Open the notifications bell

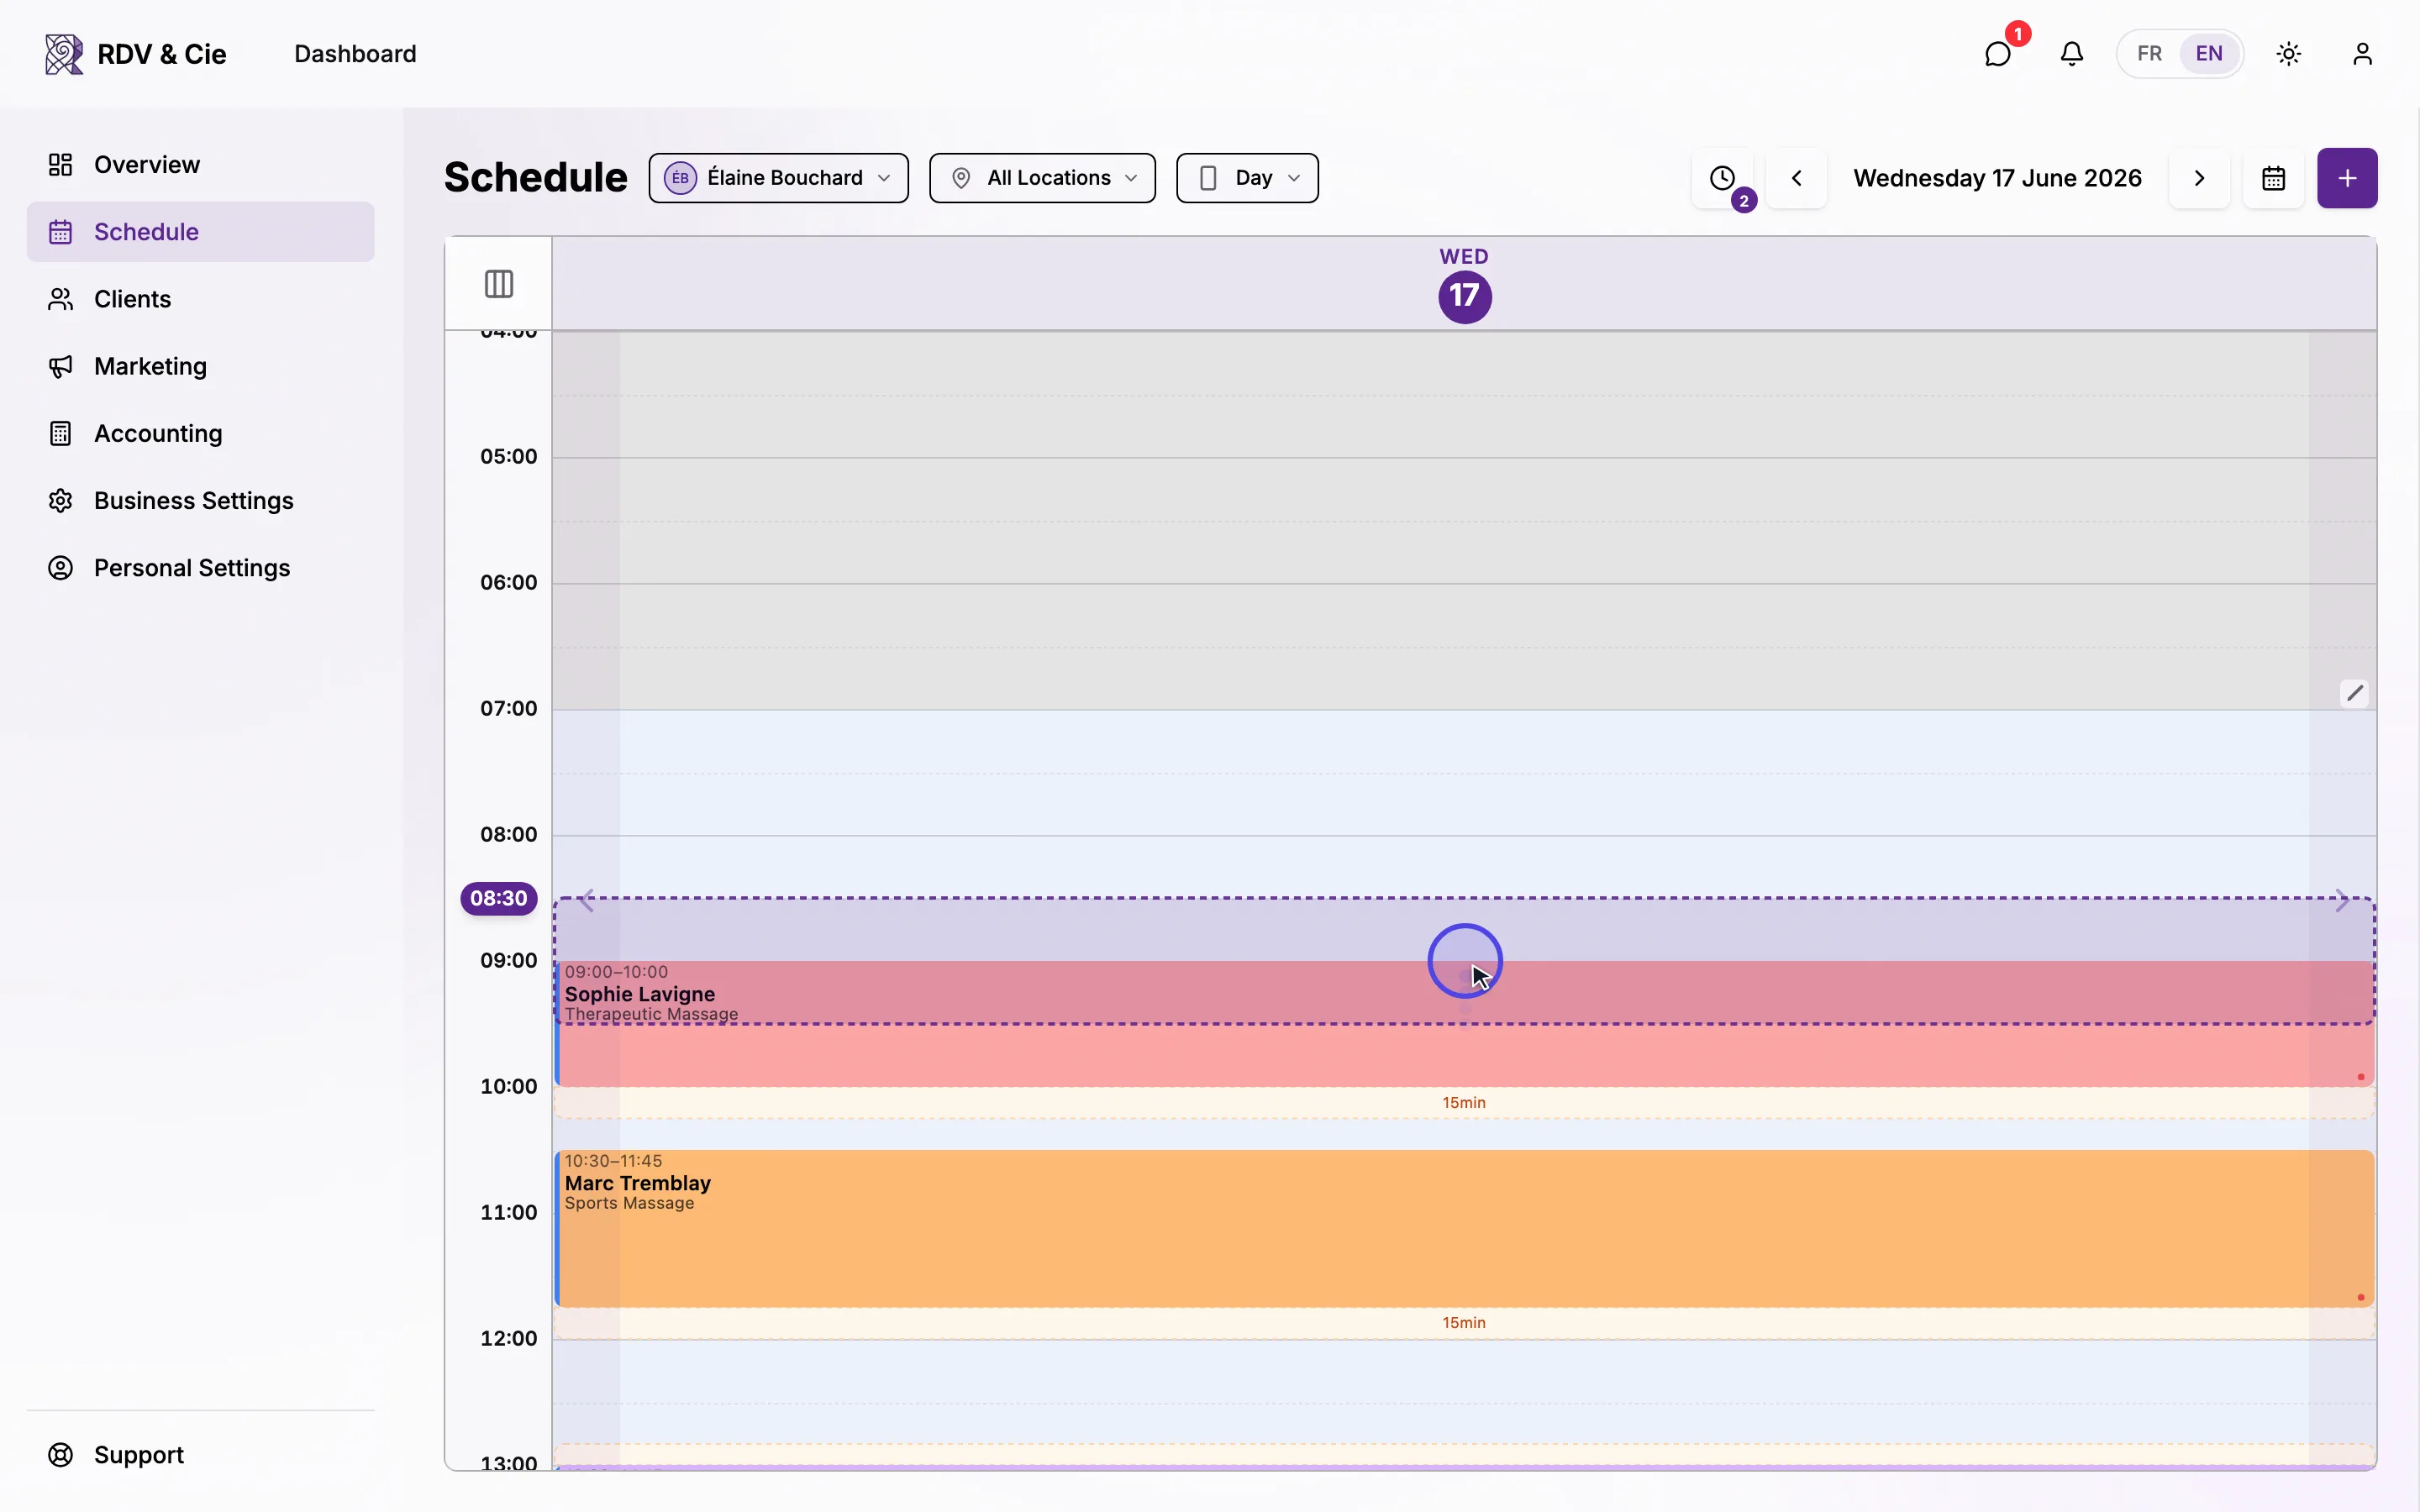pyautogui.click(x=2071, y=54)
